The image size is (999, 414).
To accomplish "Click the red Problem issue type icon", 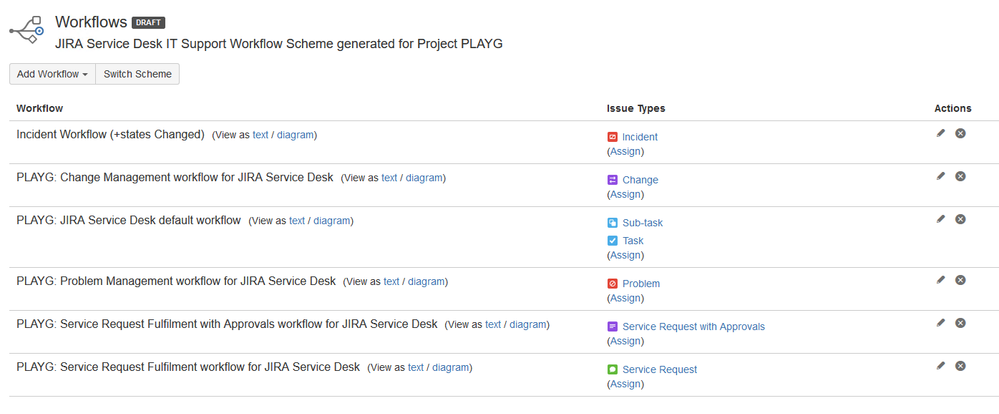I will [612, 283].
